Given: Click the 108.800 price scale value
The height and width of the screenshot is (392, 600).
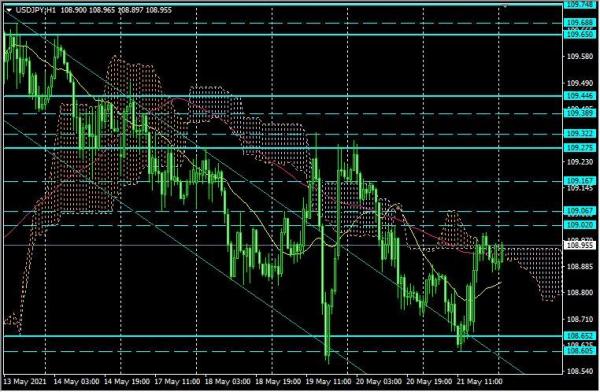Looking at the screenshot, I should tap(580, 293).
